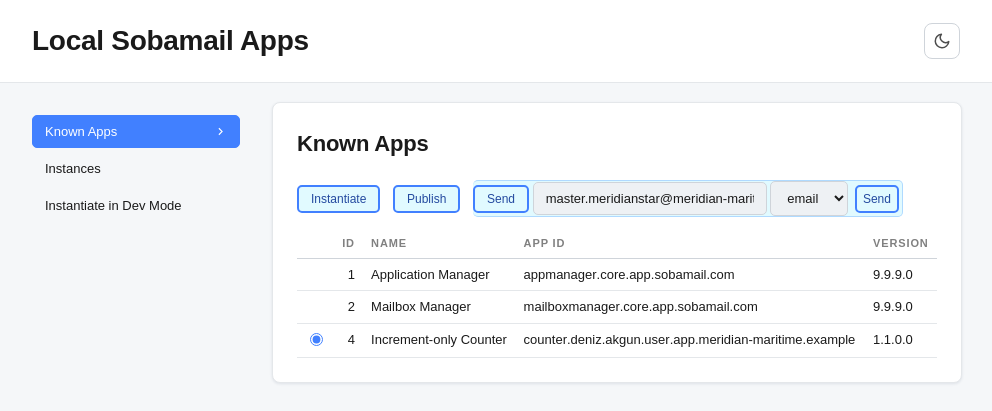Click ID 2 cell
Viewport: 992px width, 411px height.
click(351, 307)
